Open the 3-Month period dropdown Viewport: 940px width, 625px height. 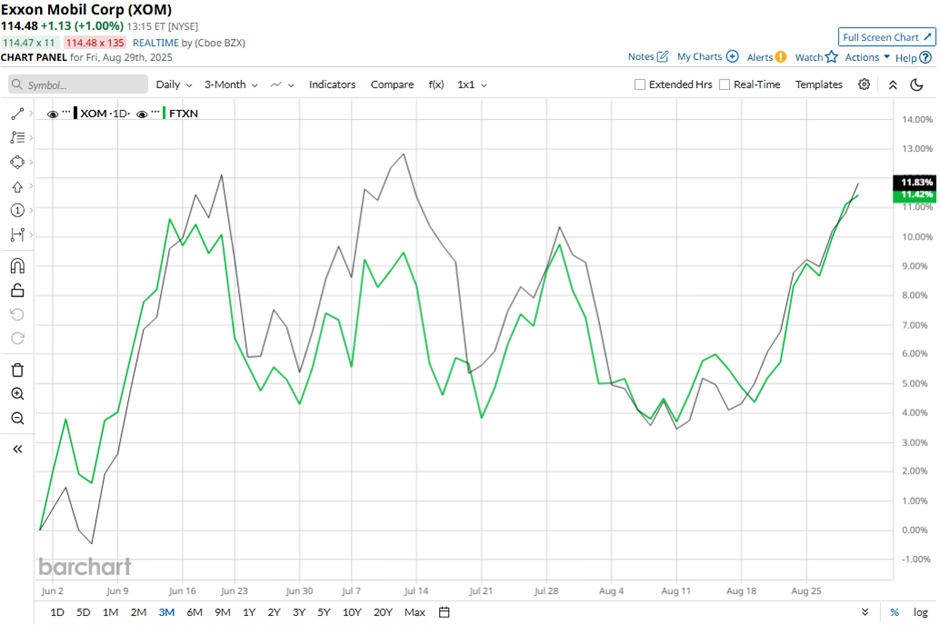pos(231,84)
